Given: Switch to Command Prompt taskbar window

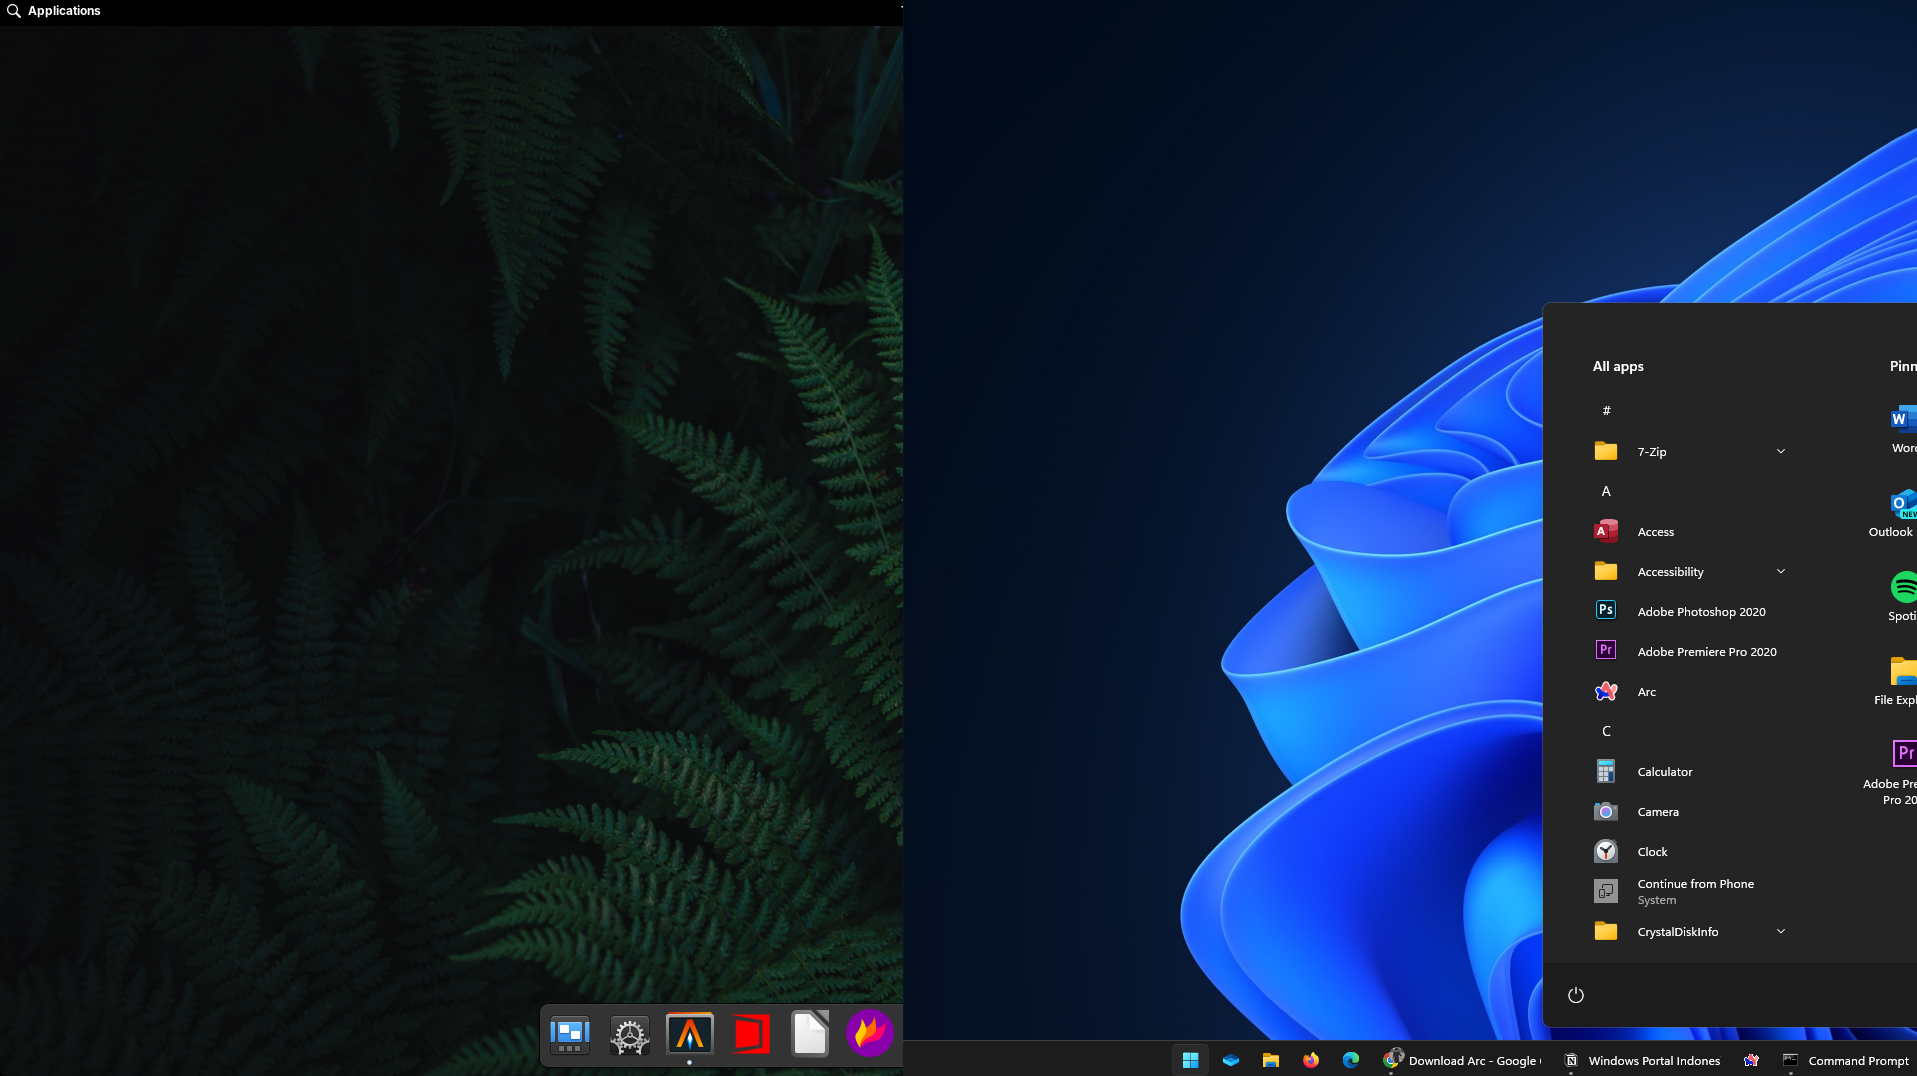Looking at the screenshot, I should click(x=1846, y=1060).
